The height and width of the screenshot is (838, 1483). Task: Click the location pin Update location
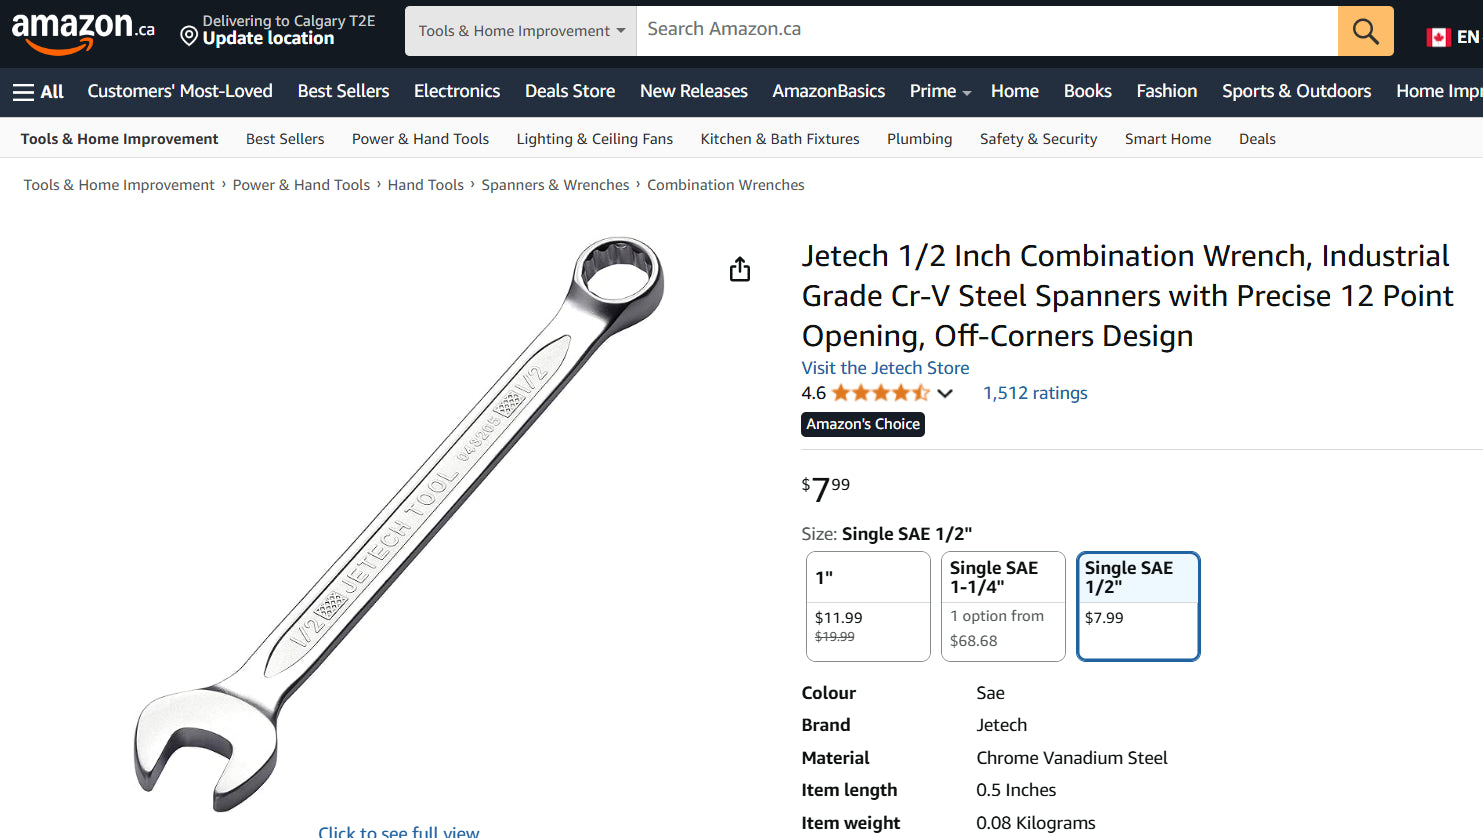click(x=277, y=30)
